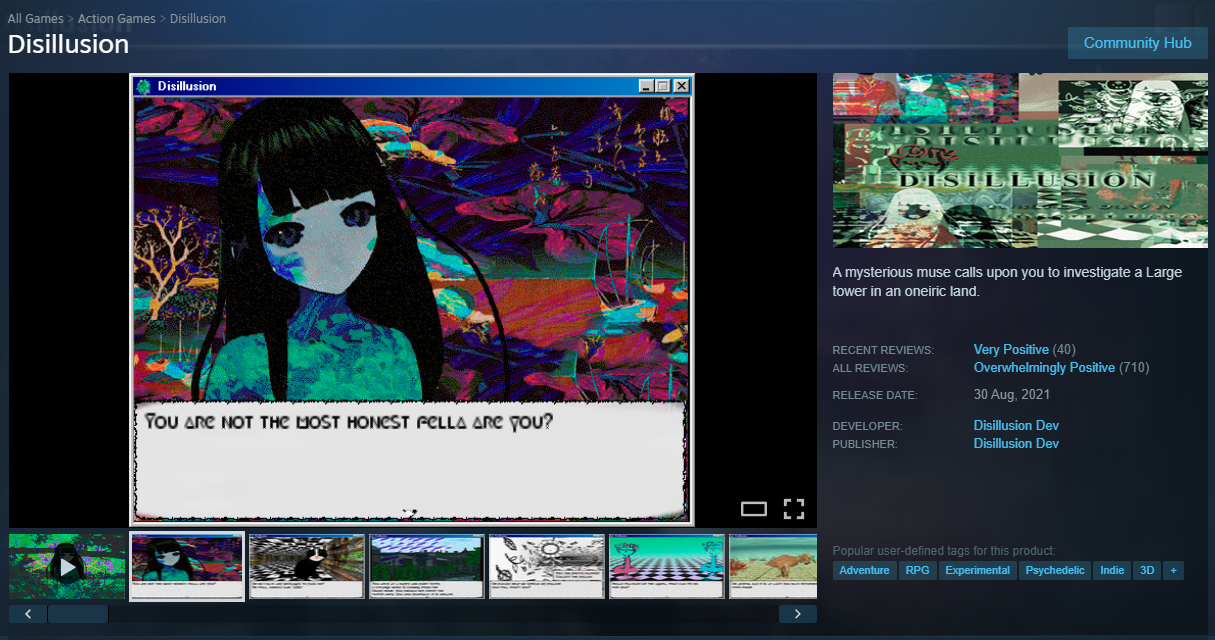The image size is (1215, 640).
Task: Click the Disillusion header capsule image
Action: coord(1020,160)
